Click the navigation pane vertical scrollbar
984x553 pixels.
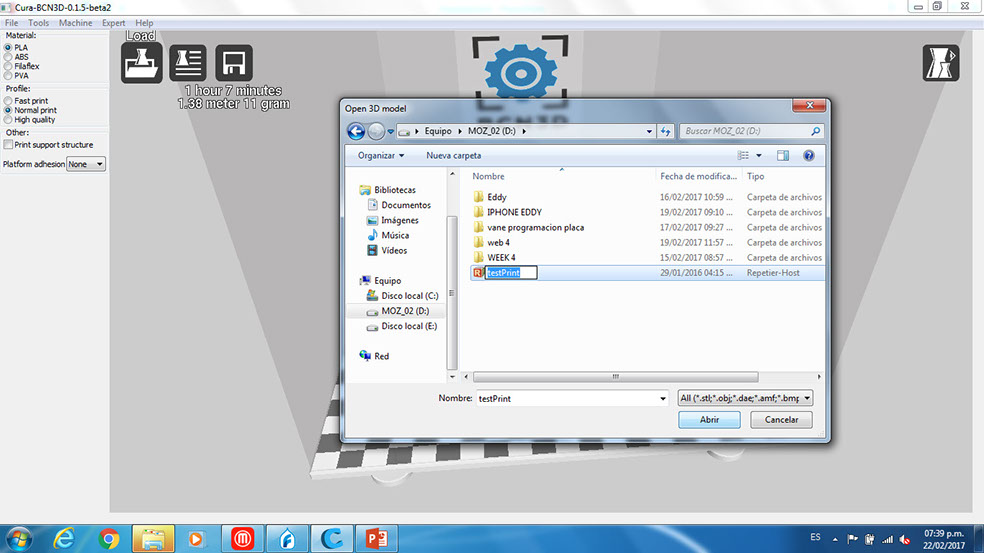click(x=452, y=293)
